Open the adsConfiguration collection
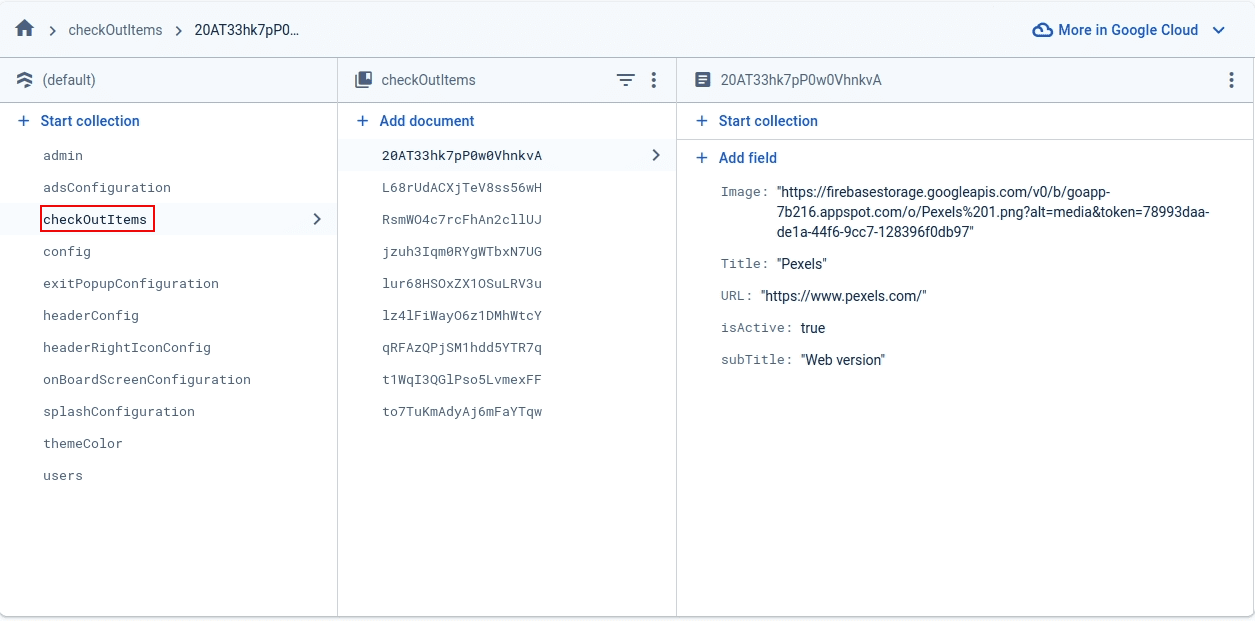The width and height of the screenshot is (1255, 621). [x=107, y=188]
